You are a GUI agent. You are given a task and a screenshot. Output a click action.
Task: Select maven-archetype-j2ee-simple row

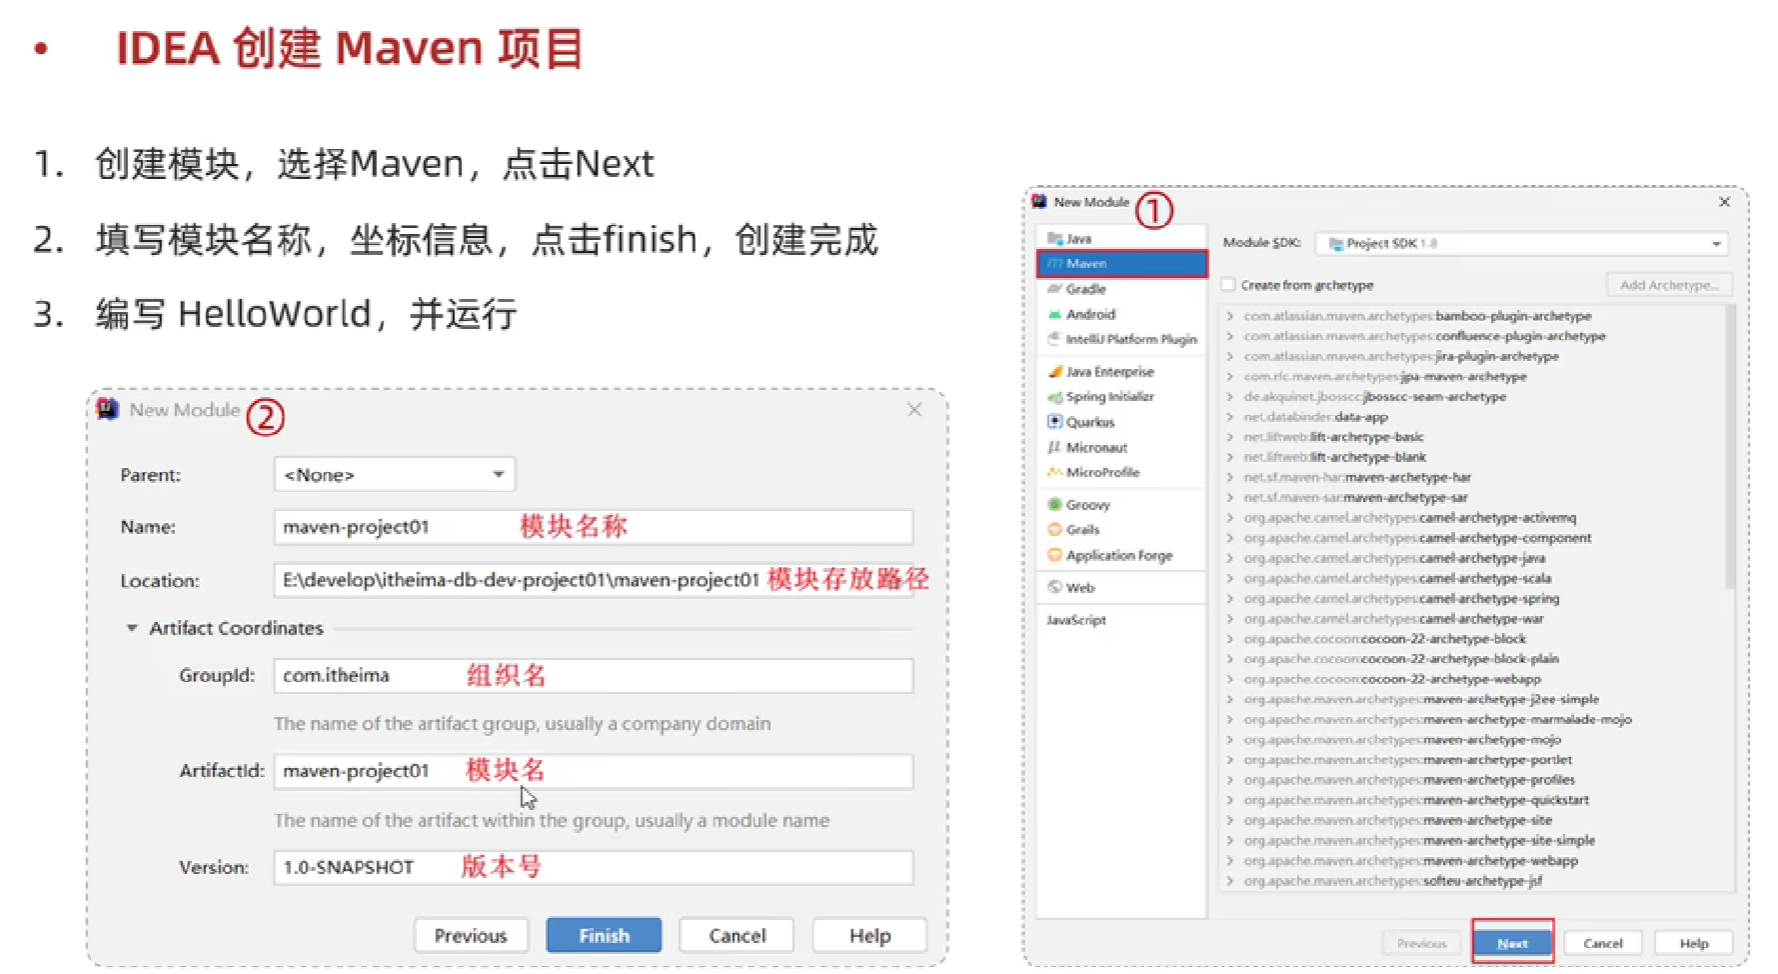pyautogui.click(x=1470, y=699)
